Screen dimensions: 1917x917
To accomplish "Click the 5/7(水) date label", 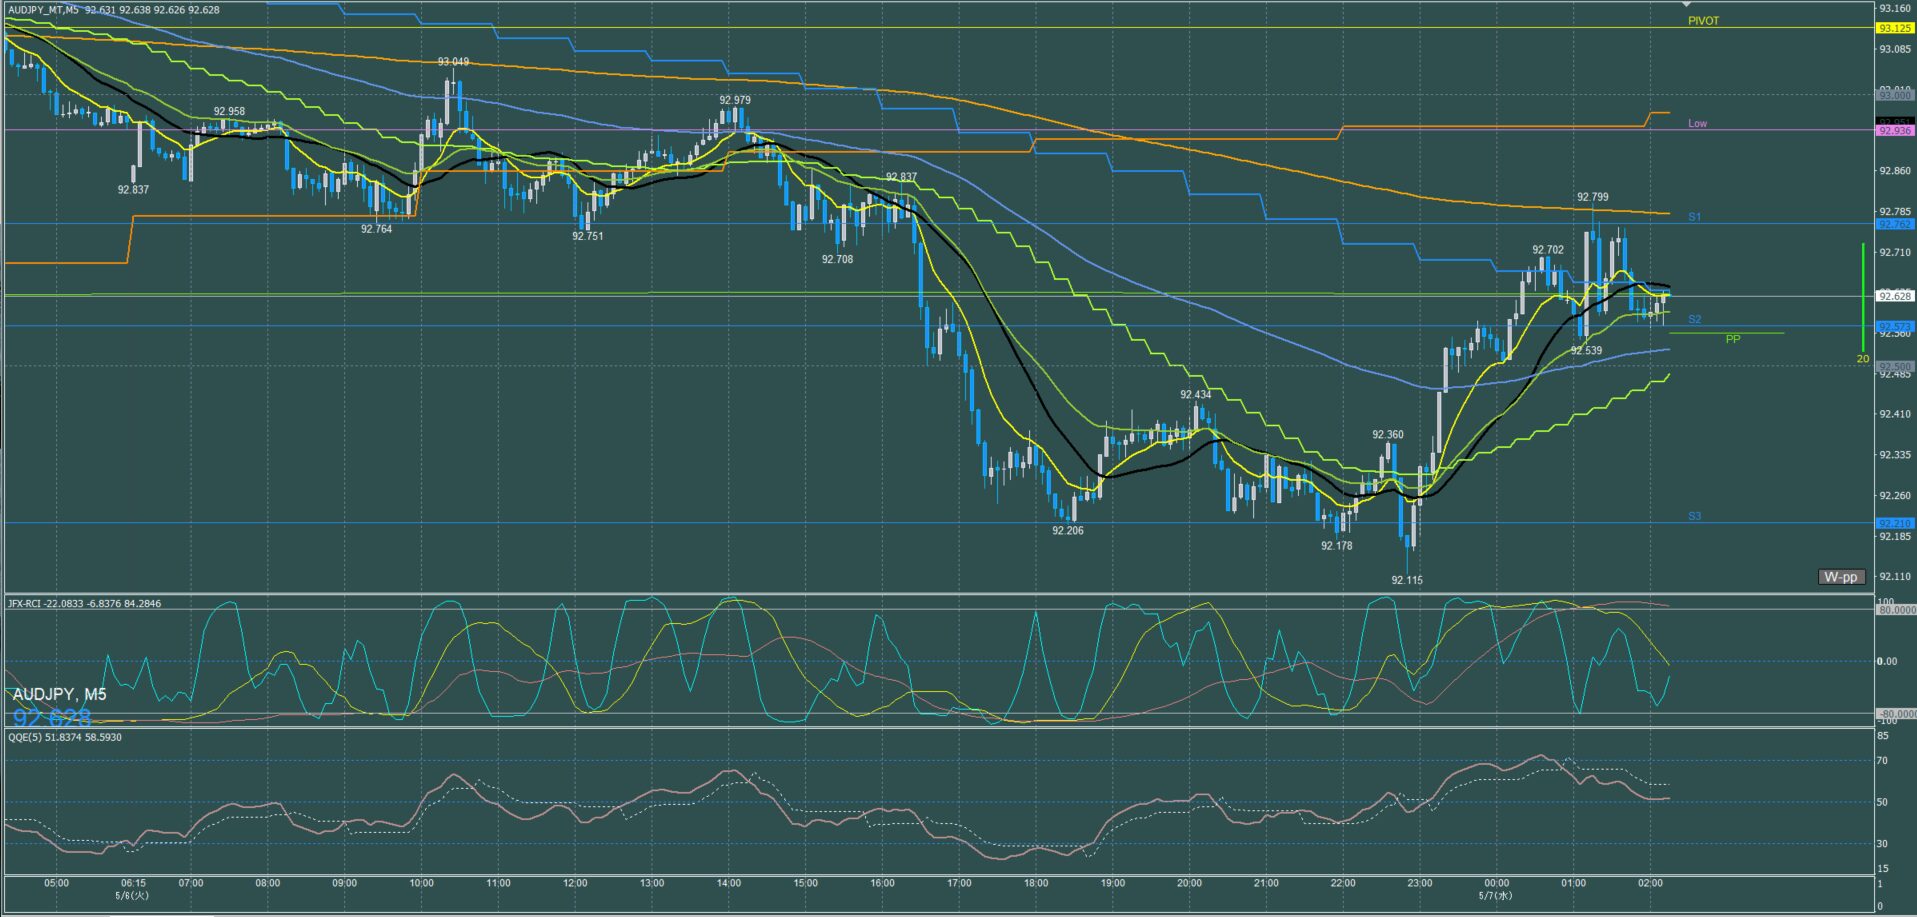I will coord(1496,895).
